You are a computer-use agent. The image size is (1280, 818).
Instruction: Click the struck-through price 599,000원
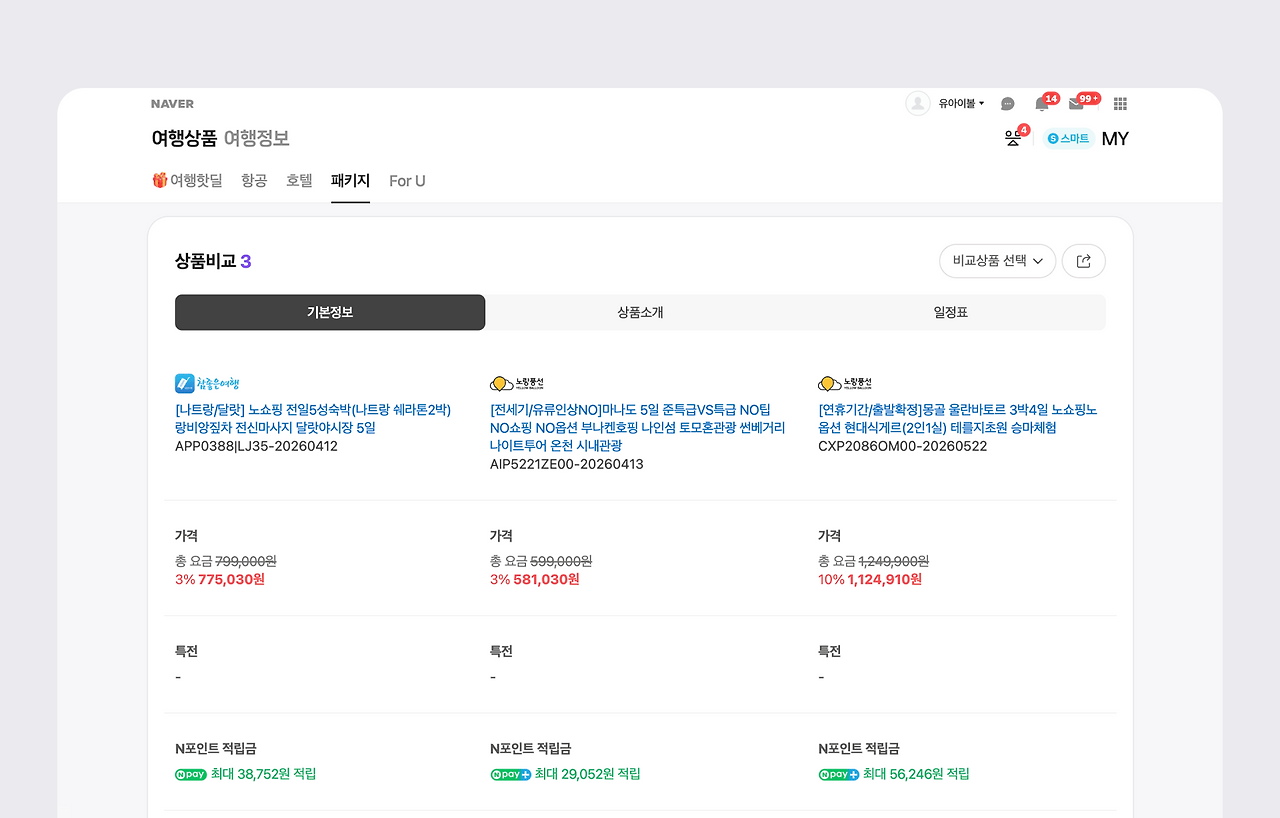coord(561,561)
